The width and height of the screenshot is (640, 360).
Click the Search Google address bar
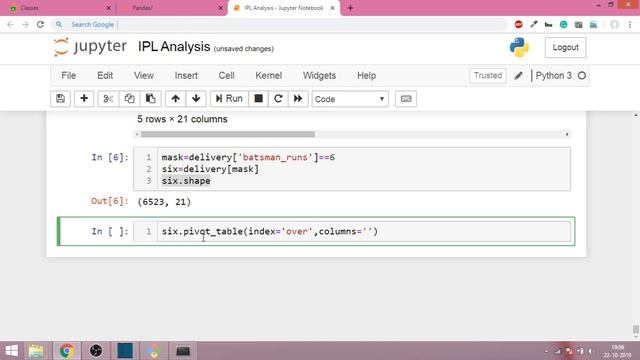280,24
